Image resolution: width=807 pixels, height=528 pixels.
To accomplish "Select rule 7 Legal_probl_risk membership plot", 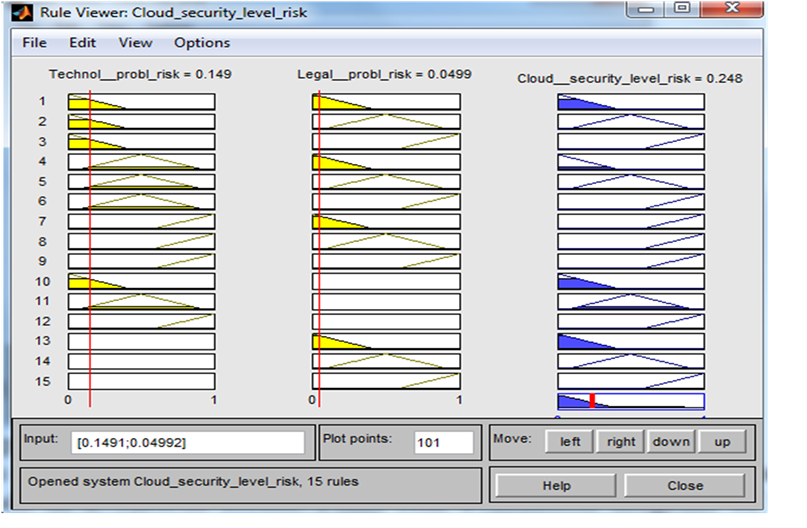I will [x=386, y=222].
